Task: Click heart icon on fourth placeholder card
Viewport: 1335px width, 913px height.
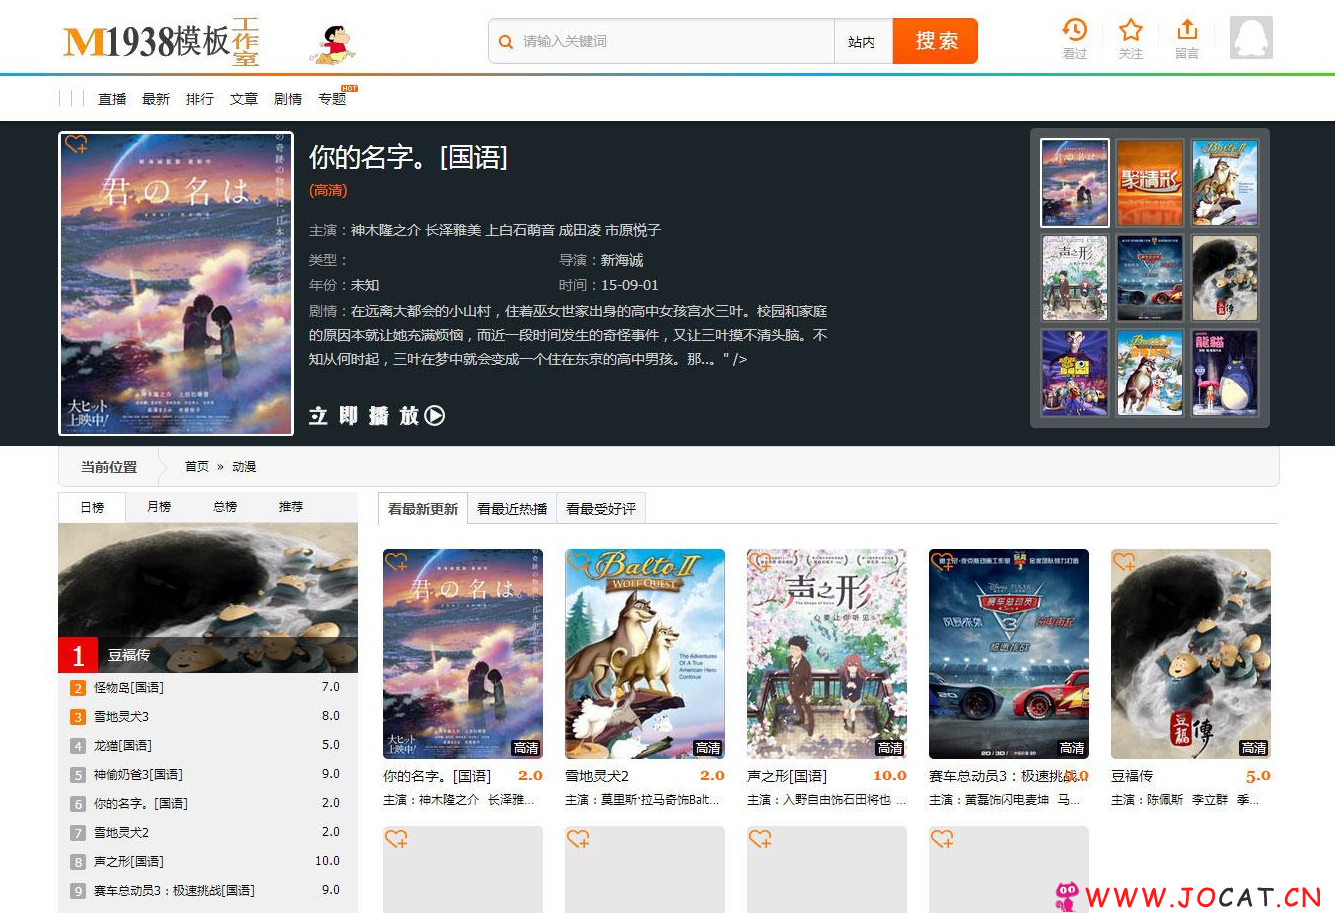Action: [x=943, y=839]
